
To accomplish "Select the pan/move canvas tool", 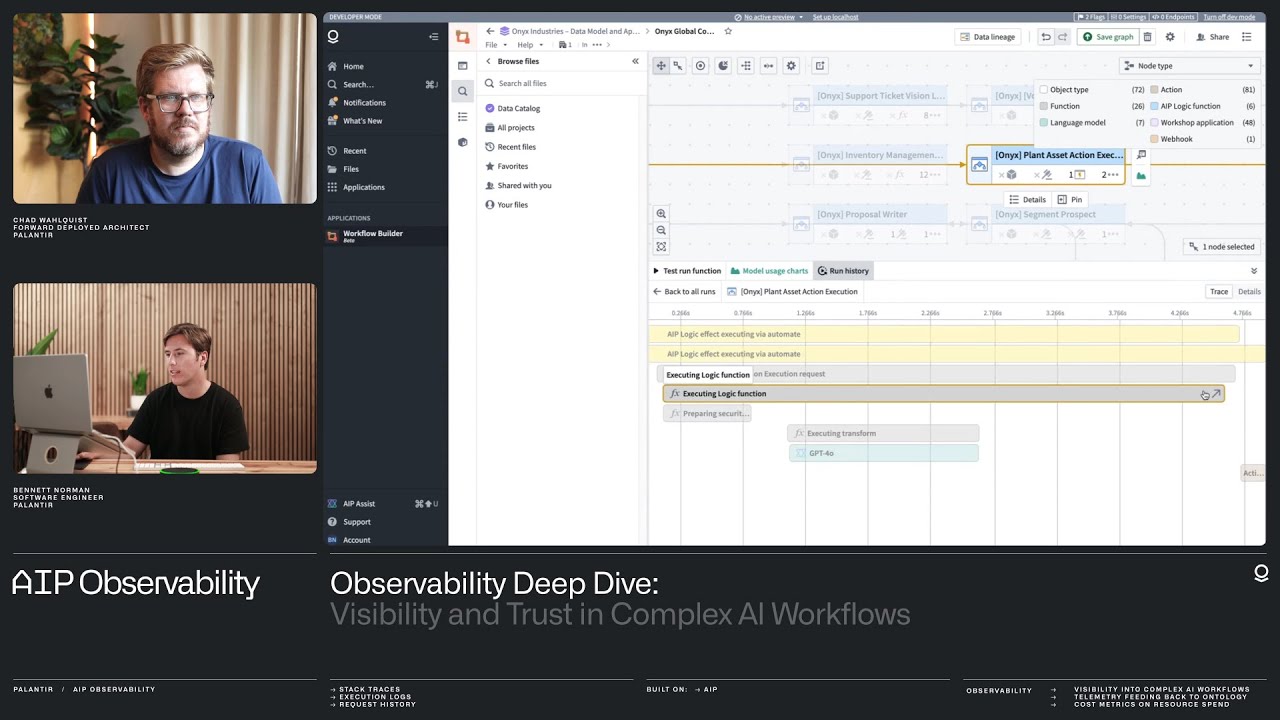I will pyautogui.click(x=661, y=66).
